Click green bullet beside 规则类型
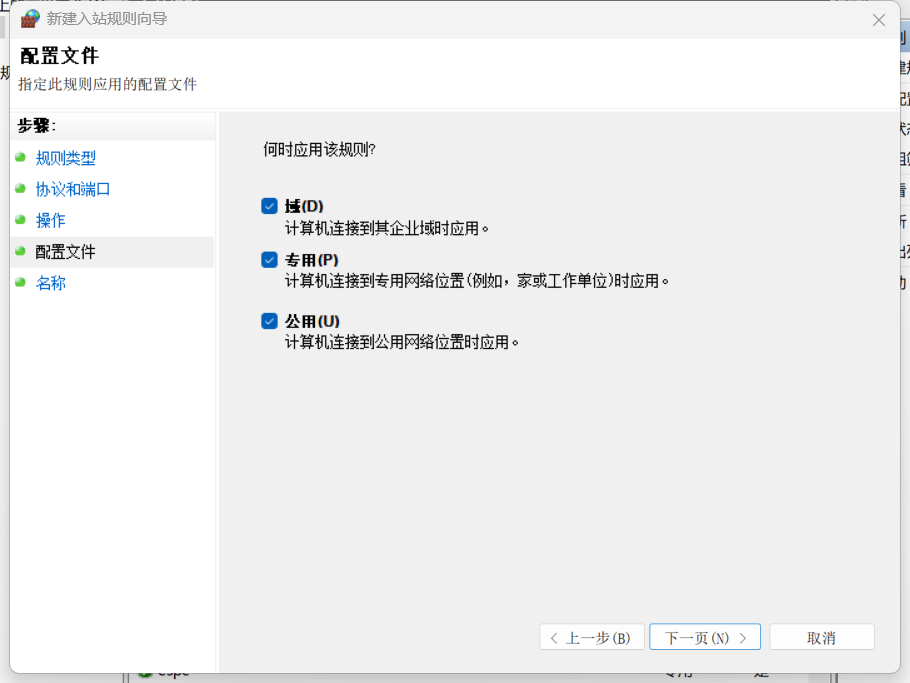The height and width of the screenshot is (683, 910). coord(21,157)
